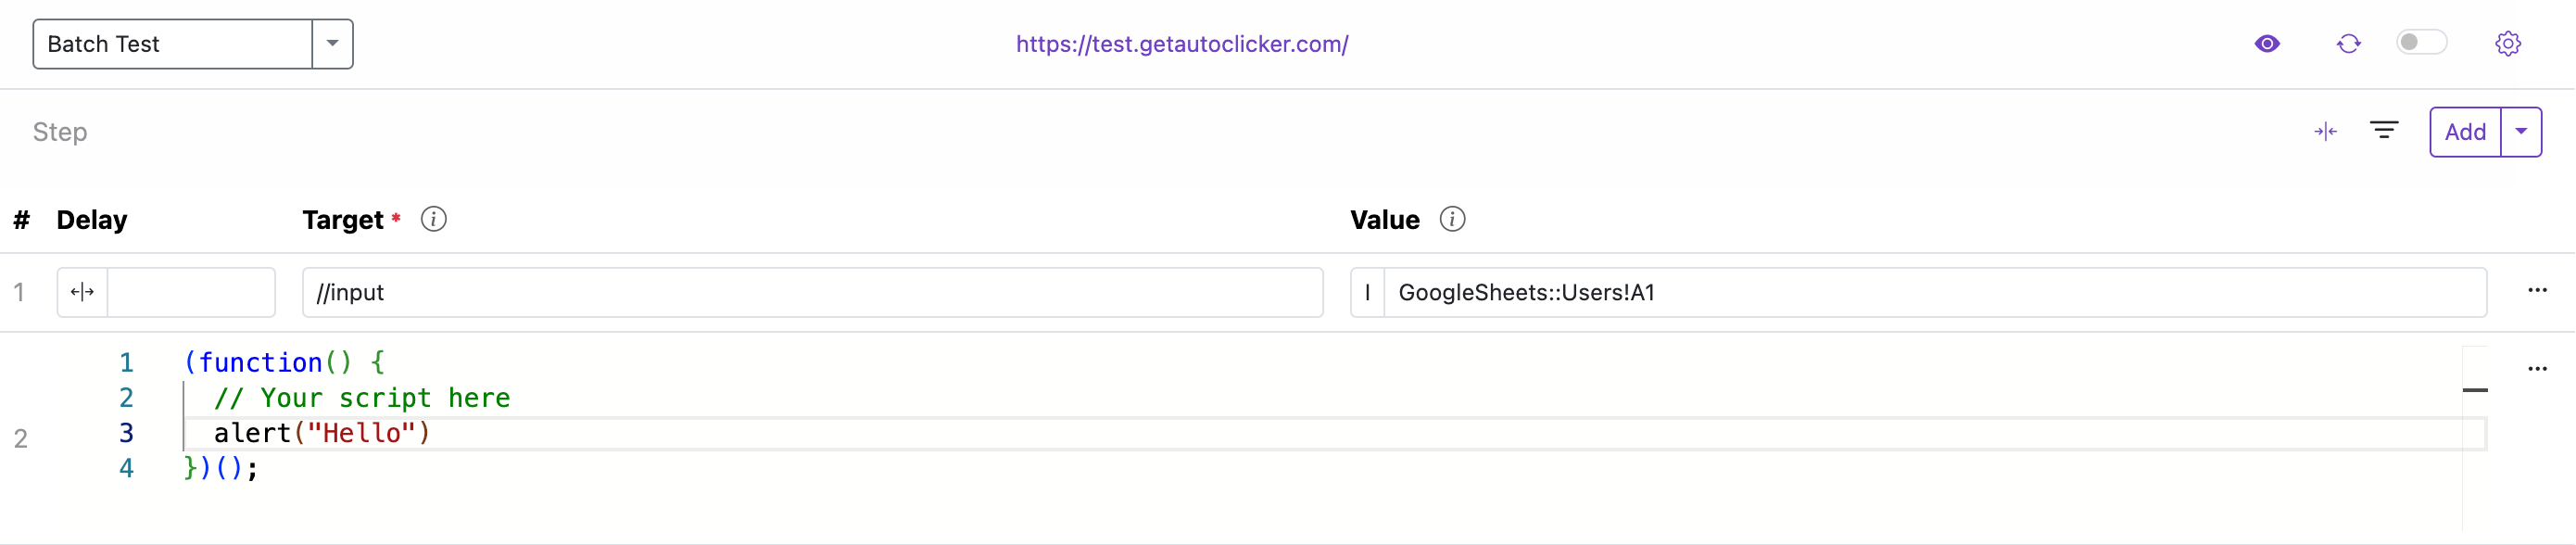
Task: Open row 1 more options menu
Action: click(2537, 290)
